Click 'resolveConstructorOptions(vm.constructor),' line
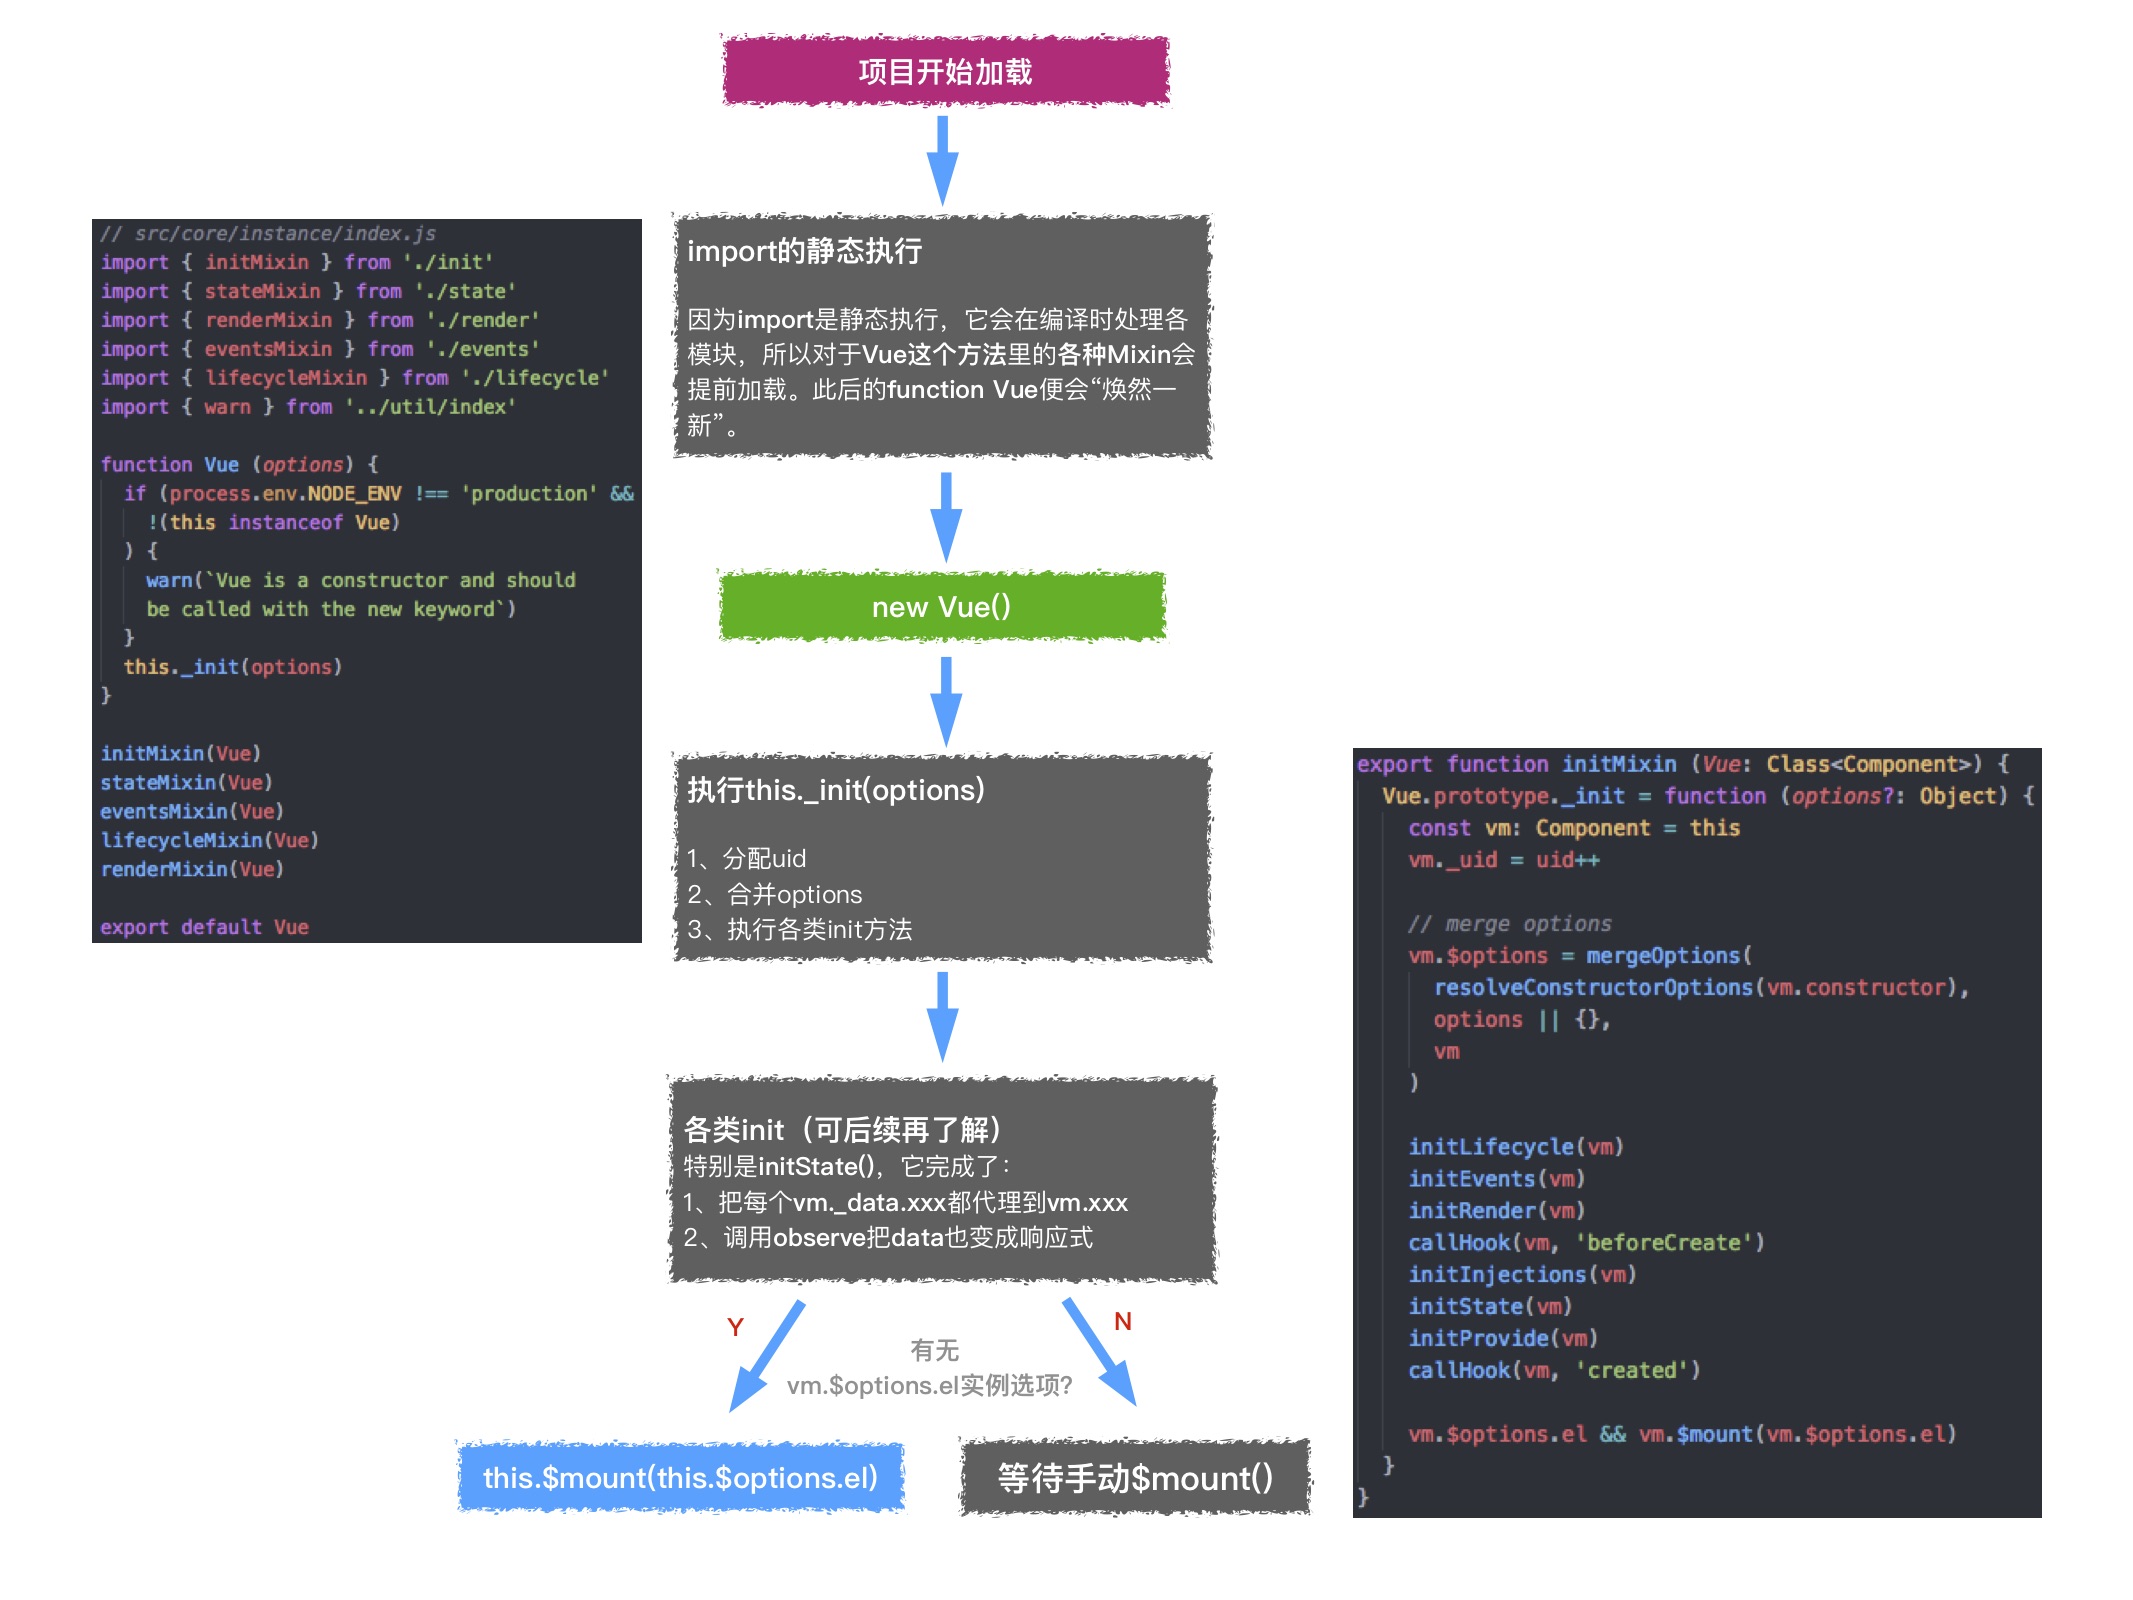The height and width of the screenshot is (1600, 2133). tap(1702, 988)
